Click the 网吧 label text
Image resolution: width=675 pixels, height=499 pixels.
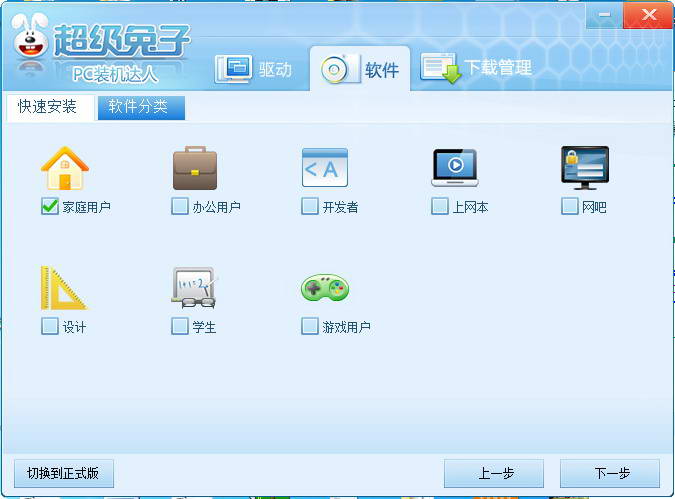(x=594, y=207)
